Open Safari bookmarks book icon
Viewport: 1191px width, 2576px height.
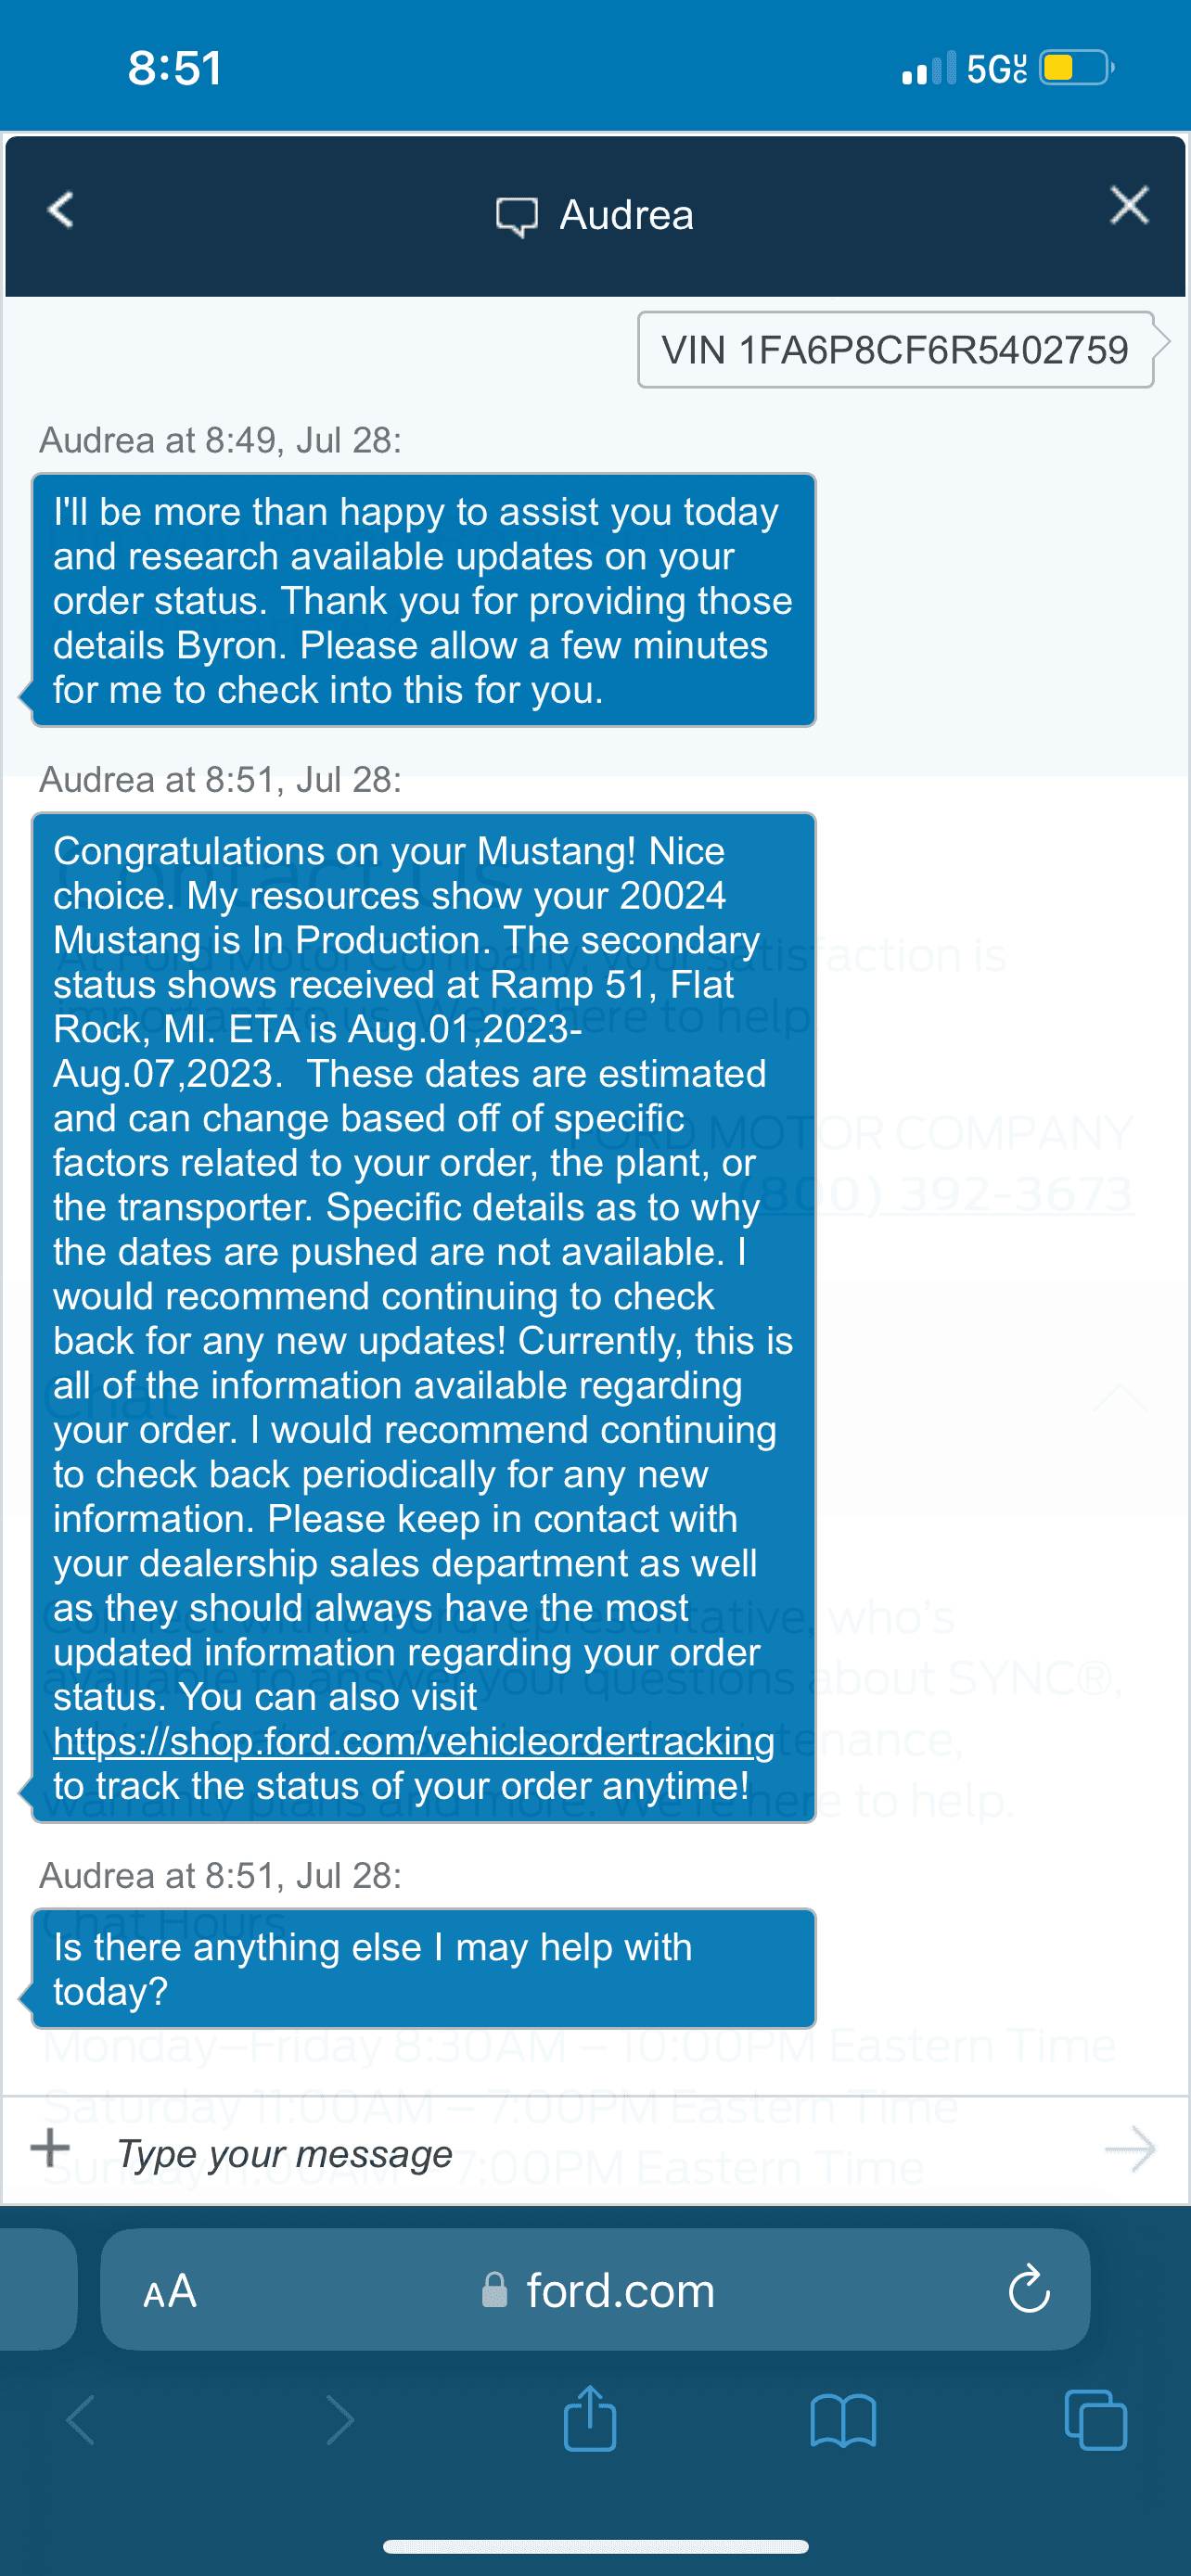point(843,2421)
